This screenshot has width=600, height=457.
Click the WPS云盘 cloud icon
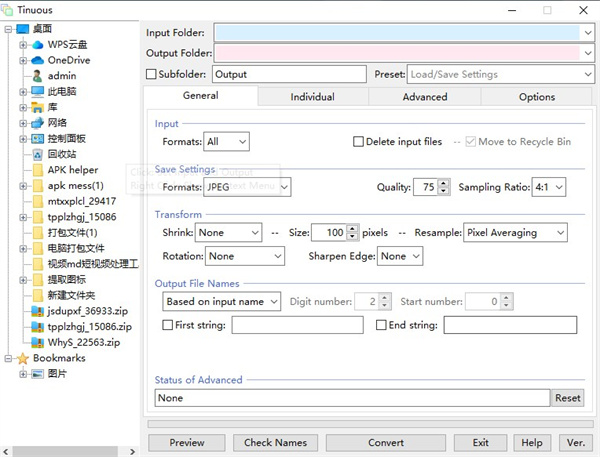[x=37, y=44]
